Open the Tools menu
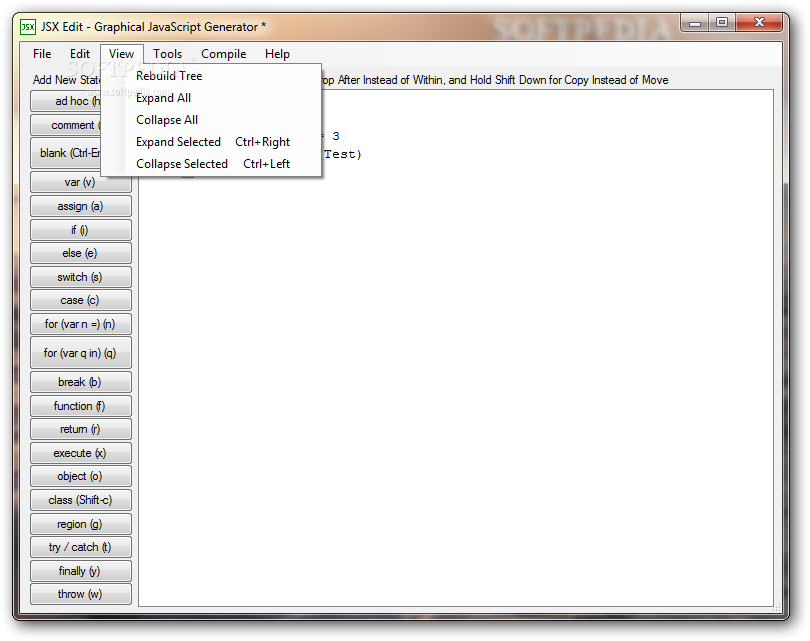 tap(167, 54)
